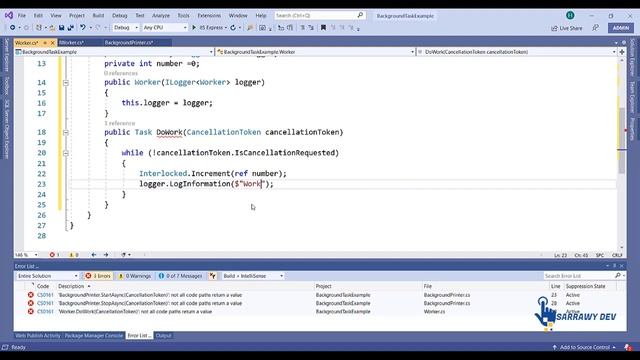The height and width of the screenshot is (360, 640).
Task: Open the Build + IntelliSense dropdown
Action: tap(253, 276)
